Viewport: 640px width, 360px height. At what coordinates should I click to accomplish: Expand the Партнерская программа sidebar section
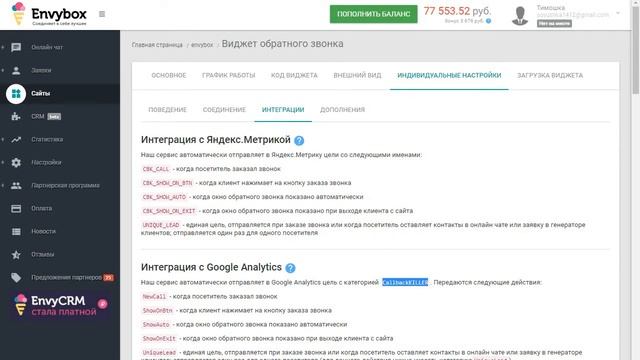coord(2,186)
